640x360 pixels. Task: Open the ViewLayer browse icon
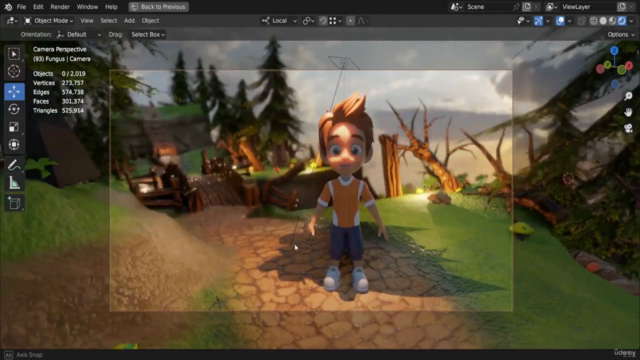pyautogui.click(x=552, y=7)
